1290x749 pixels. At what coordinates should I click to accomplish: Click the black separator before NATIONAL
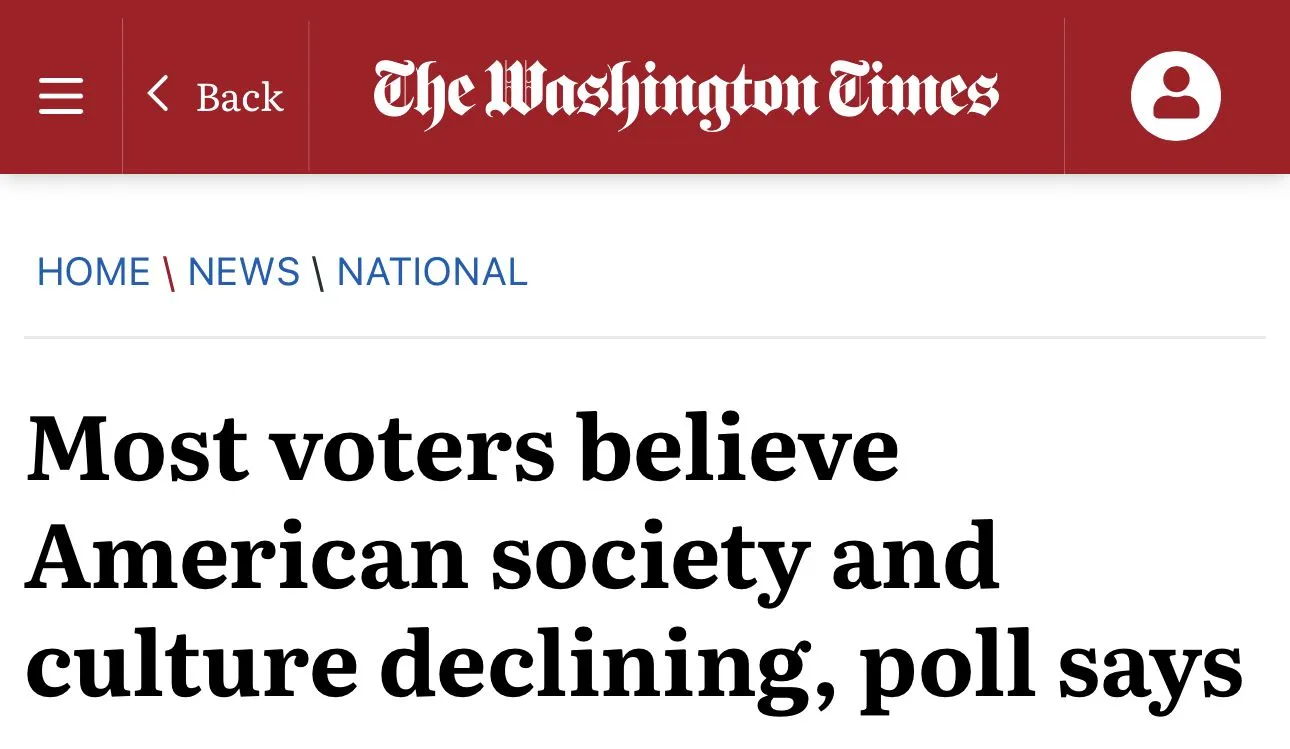318,273
